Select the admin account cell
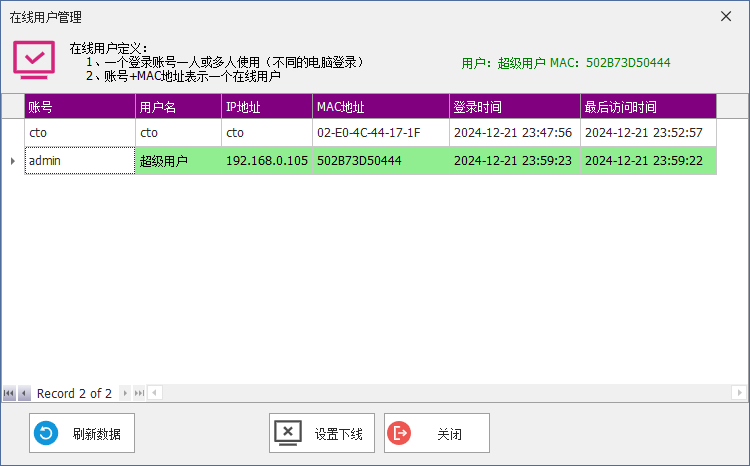 80,161
